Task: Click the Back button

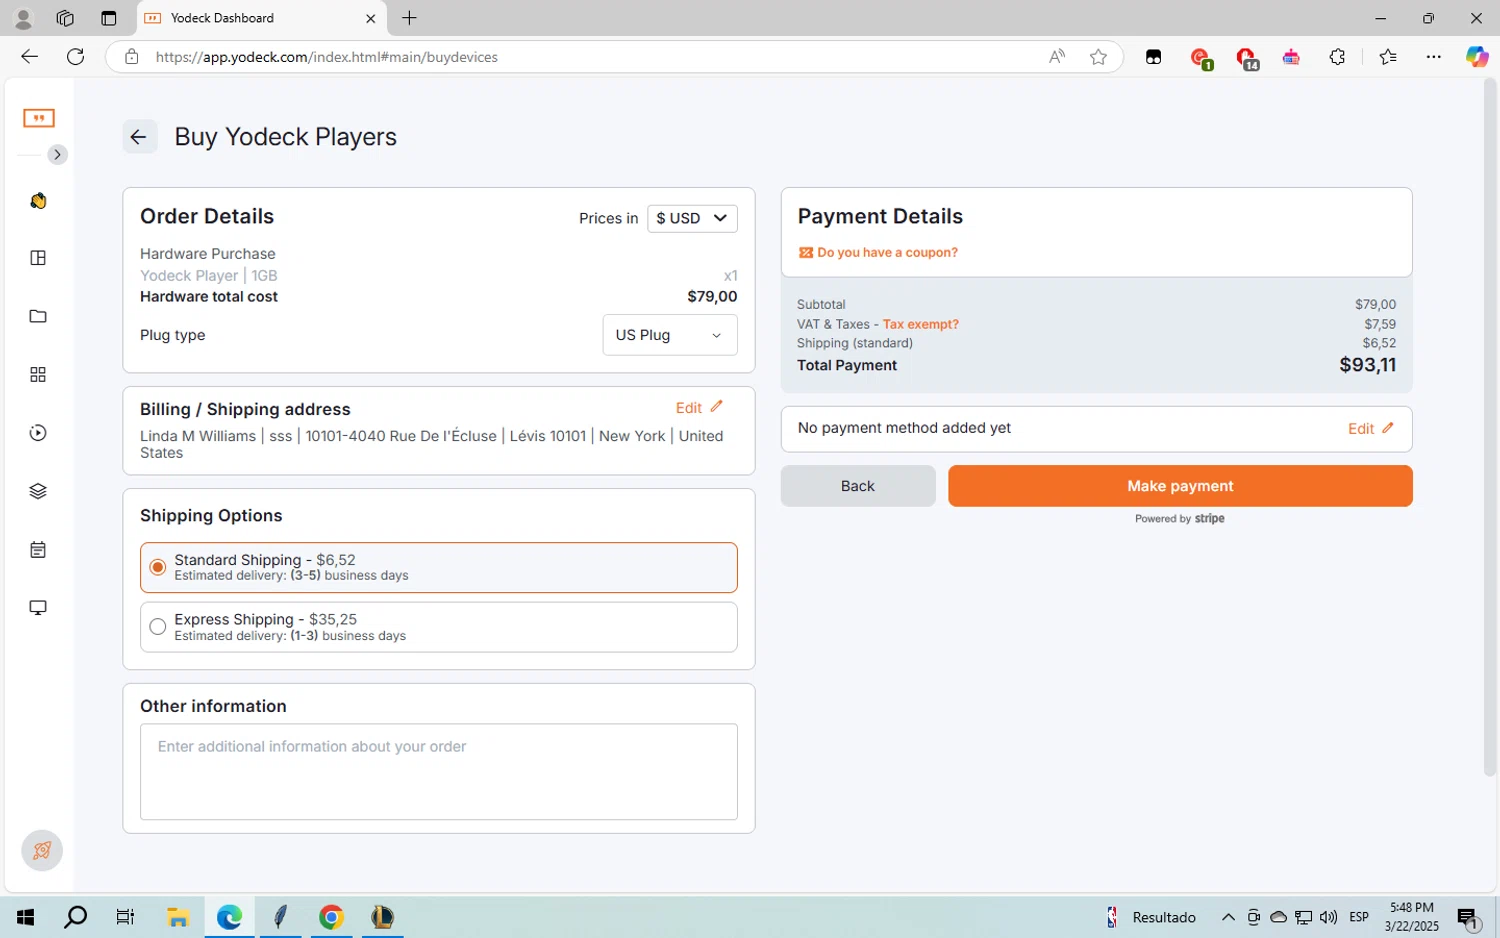Action: click(858, 486)
